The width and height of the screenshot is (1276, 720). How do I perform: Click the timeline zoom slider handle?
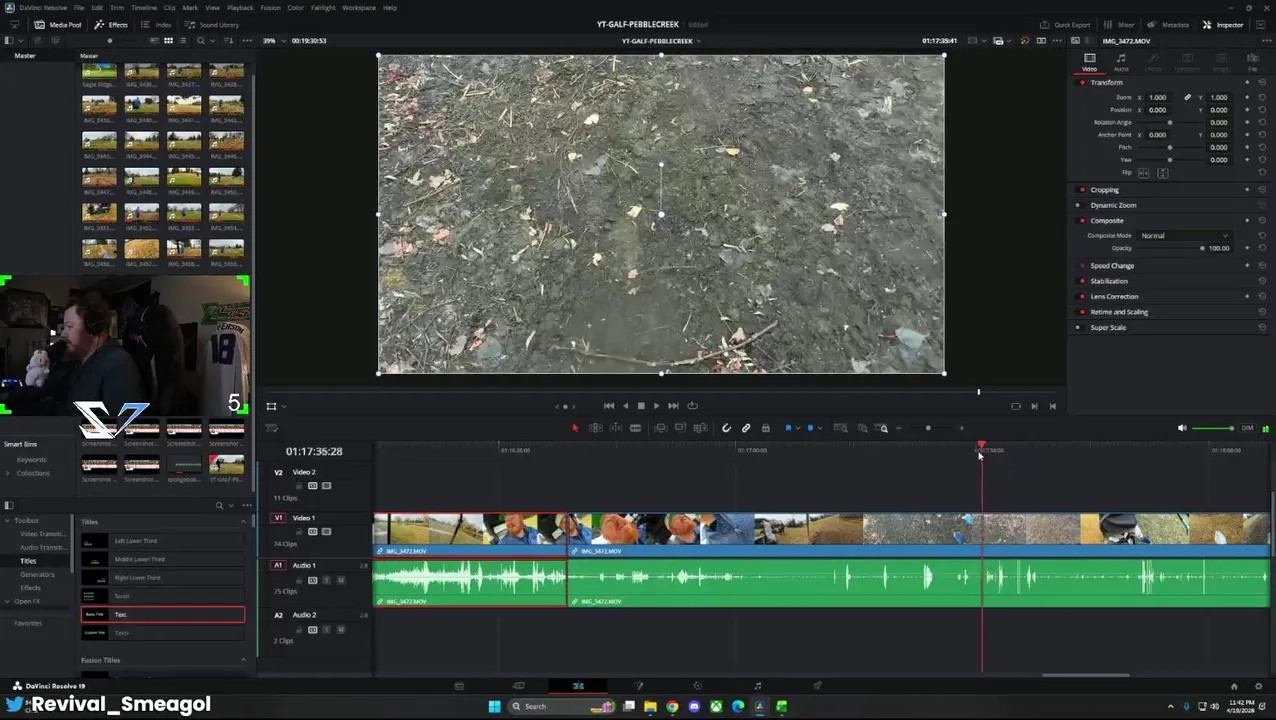click(x=928, y=428)
